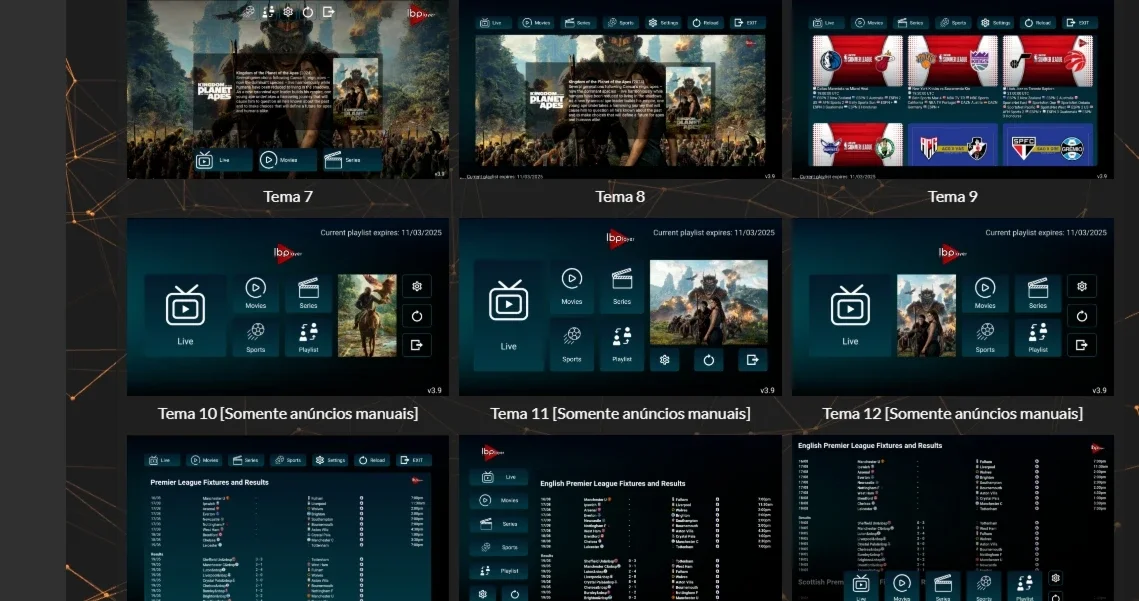Click the gear icon atop Tema 7 preview
The height and width of the screenshot is (601, 1139).
pyautogui.click(x=288, y=12)
